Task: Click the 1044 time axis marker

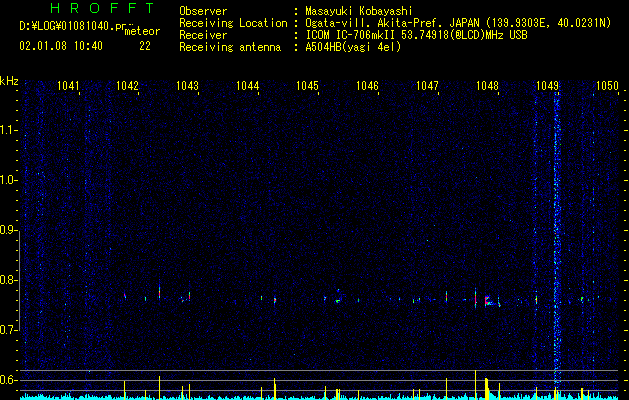Action: pyautogui.click(x=248, y=85)
